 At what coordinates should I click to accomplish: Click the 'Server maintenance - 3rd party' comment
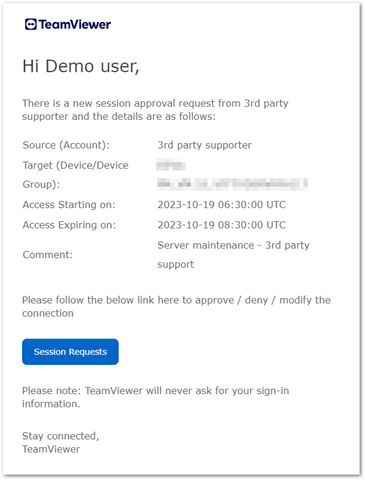[233, 245]
